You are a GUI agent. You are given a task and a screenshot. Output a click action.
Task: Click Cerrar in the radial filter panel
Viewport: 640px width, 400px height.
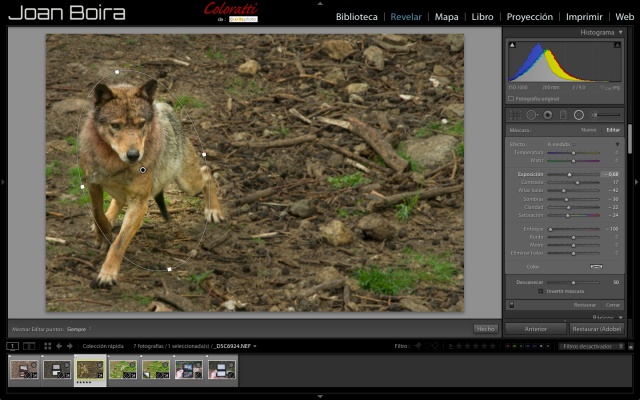613,305
